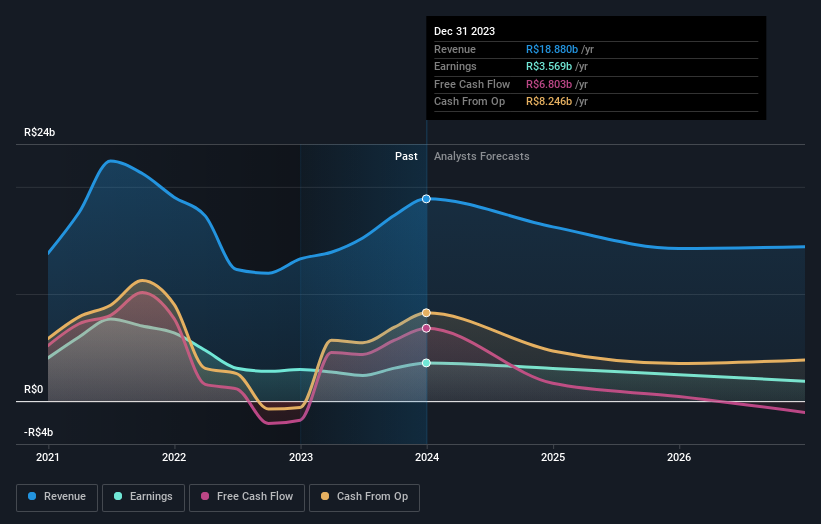Click the R$18.880b revenue value

pyautogui.click(x=552, y=49)
